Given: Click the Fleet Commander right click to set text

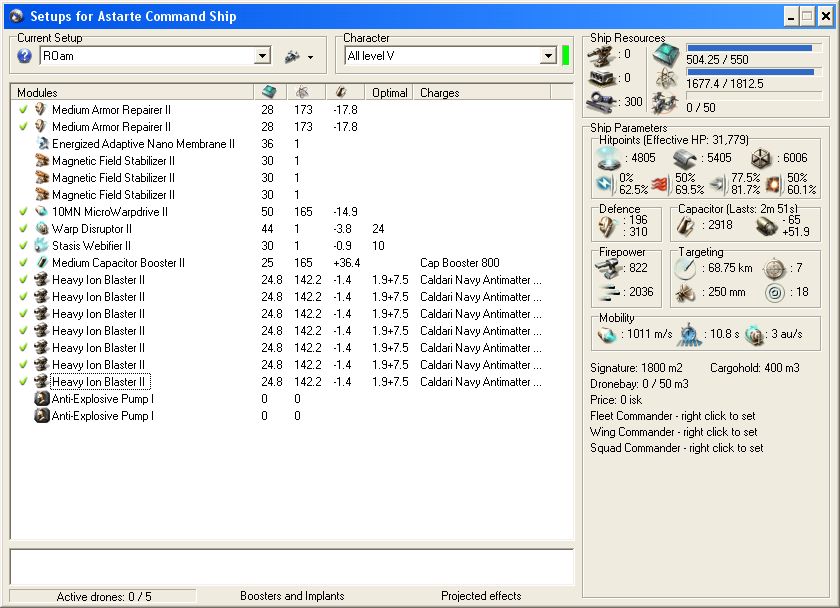Looking at the screenshot, I should coord(672,416).
